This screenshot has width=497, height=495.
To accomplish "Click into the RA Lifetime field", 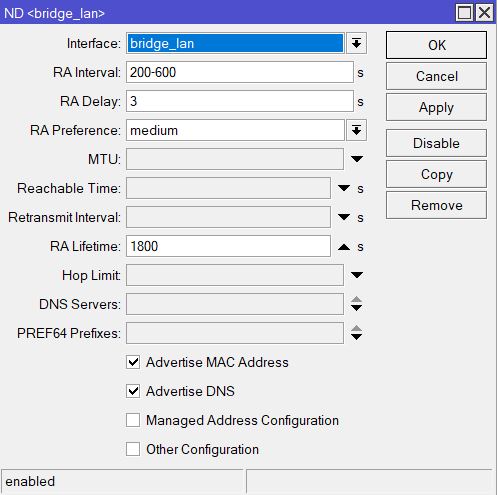I will click(228, 246).
